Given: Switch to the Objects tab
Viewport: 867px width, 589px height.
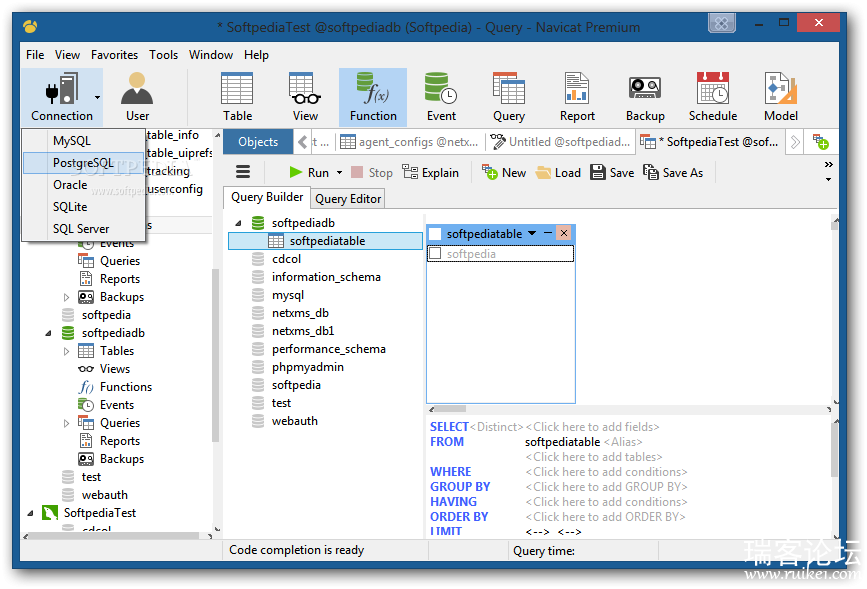Looking at the screenshot, I should 258,142.
